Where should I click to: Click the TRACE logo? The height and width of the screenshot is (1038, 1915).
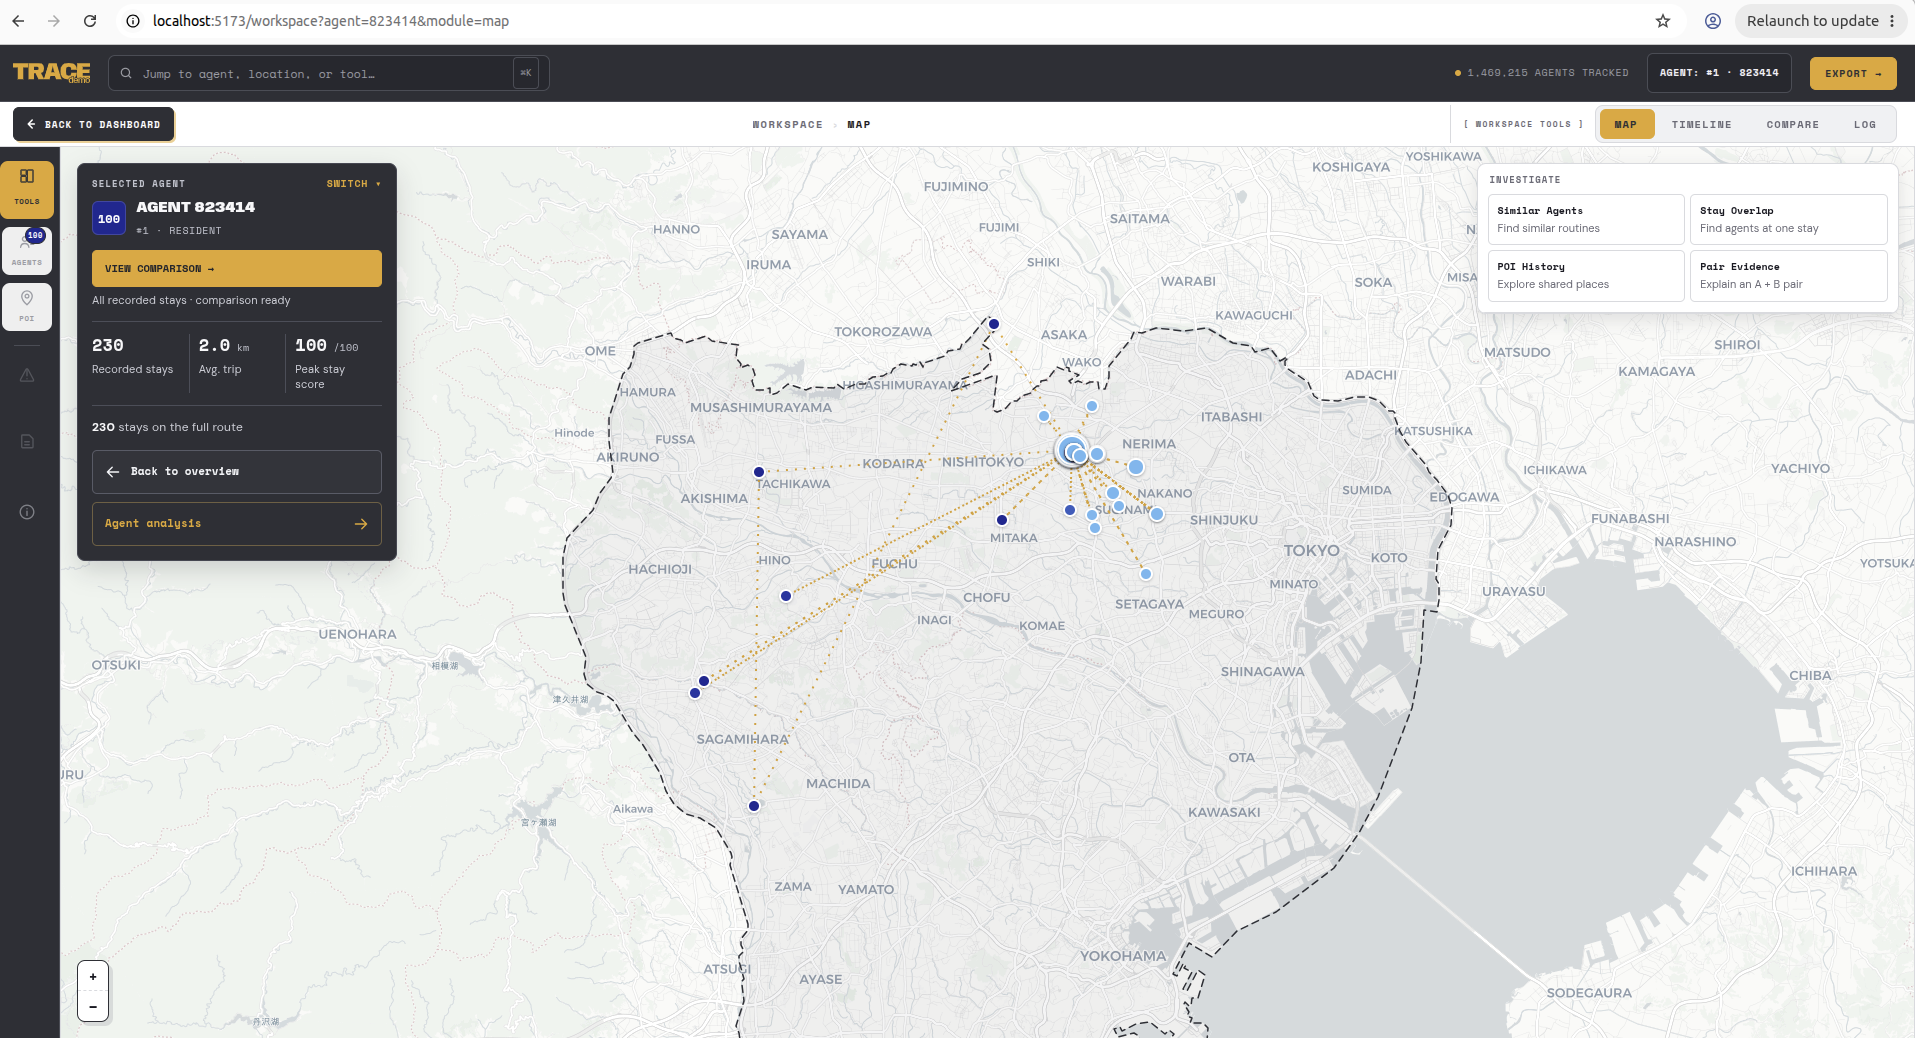pos(52,73)
